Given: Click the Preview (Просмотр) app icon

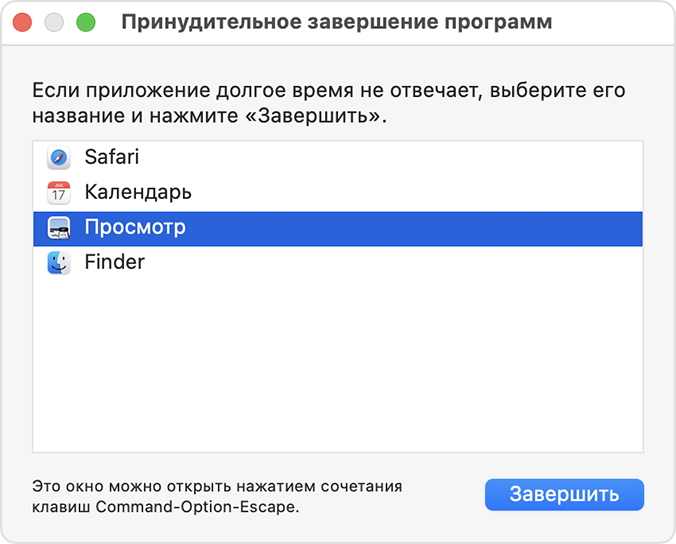Looking at the screenshot, I should pyautogui.click(x=59, y=228).
